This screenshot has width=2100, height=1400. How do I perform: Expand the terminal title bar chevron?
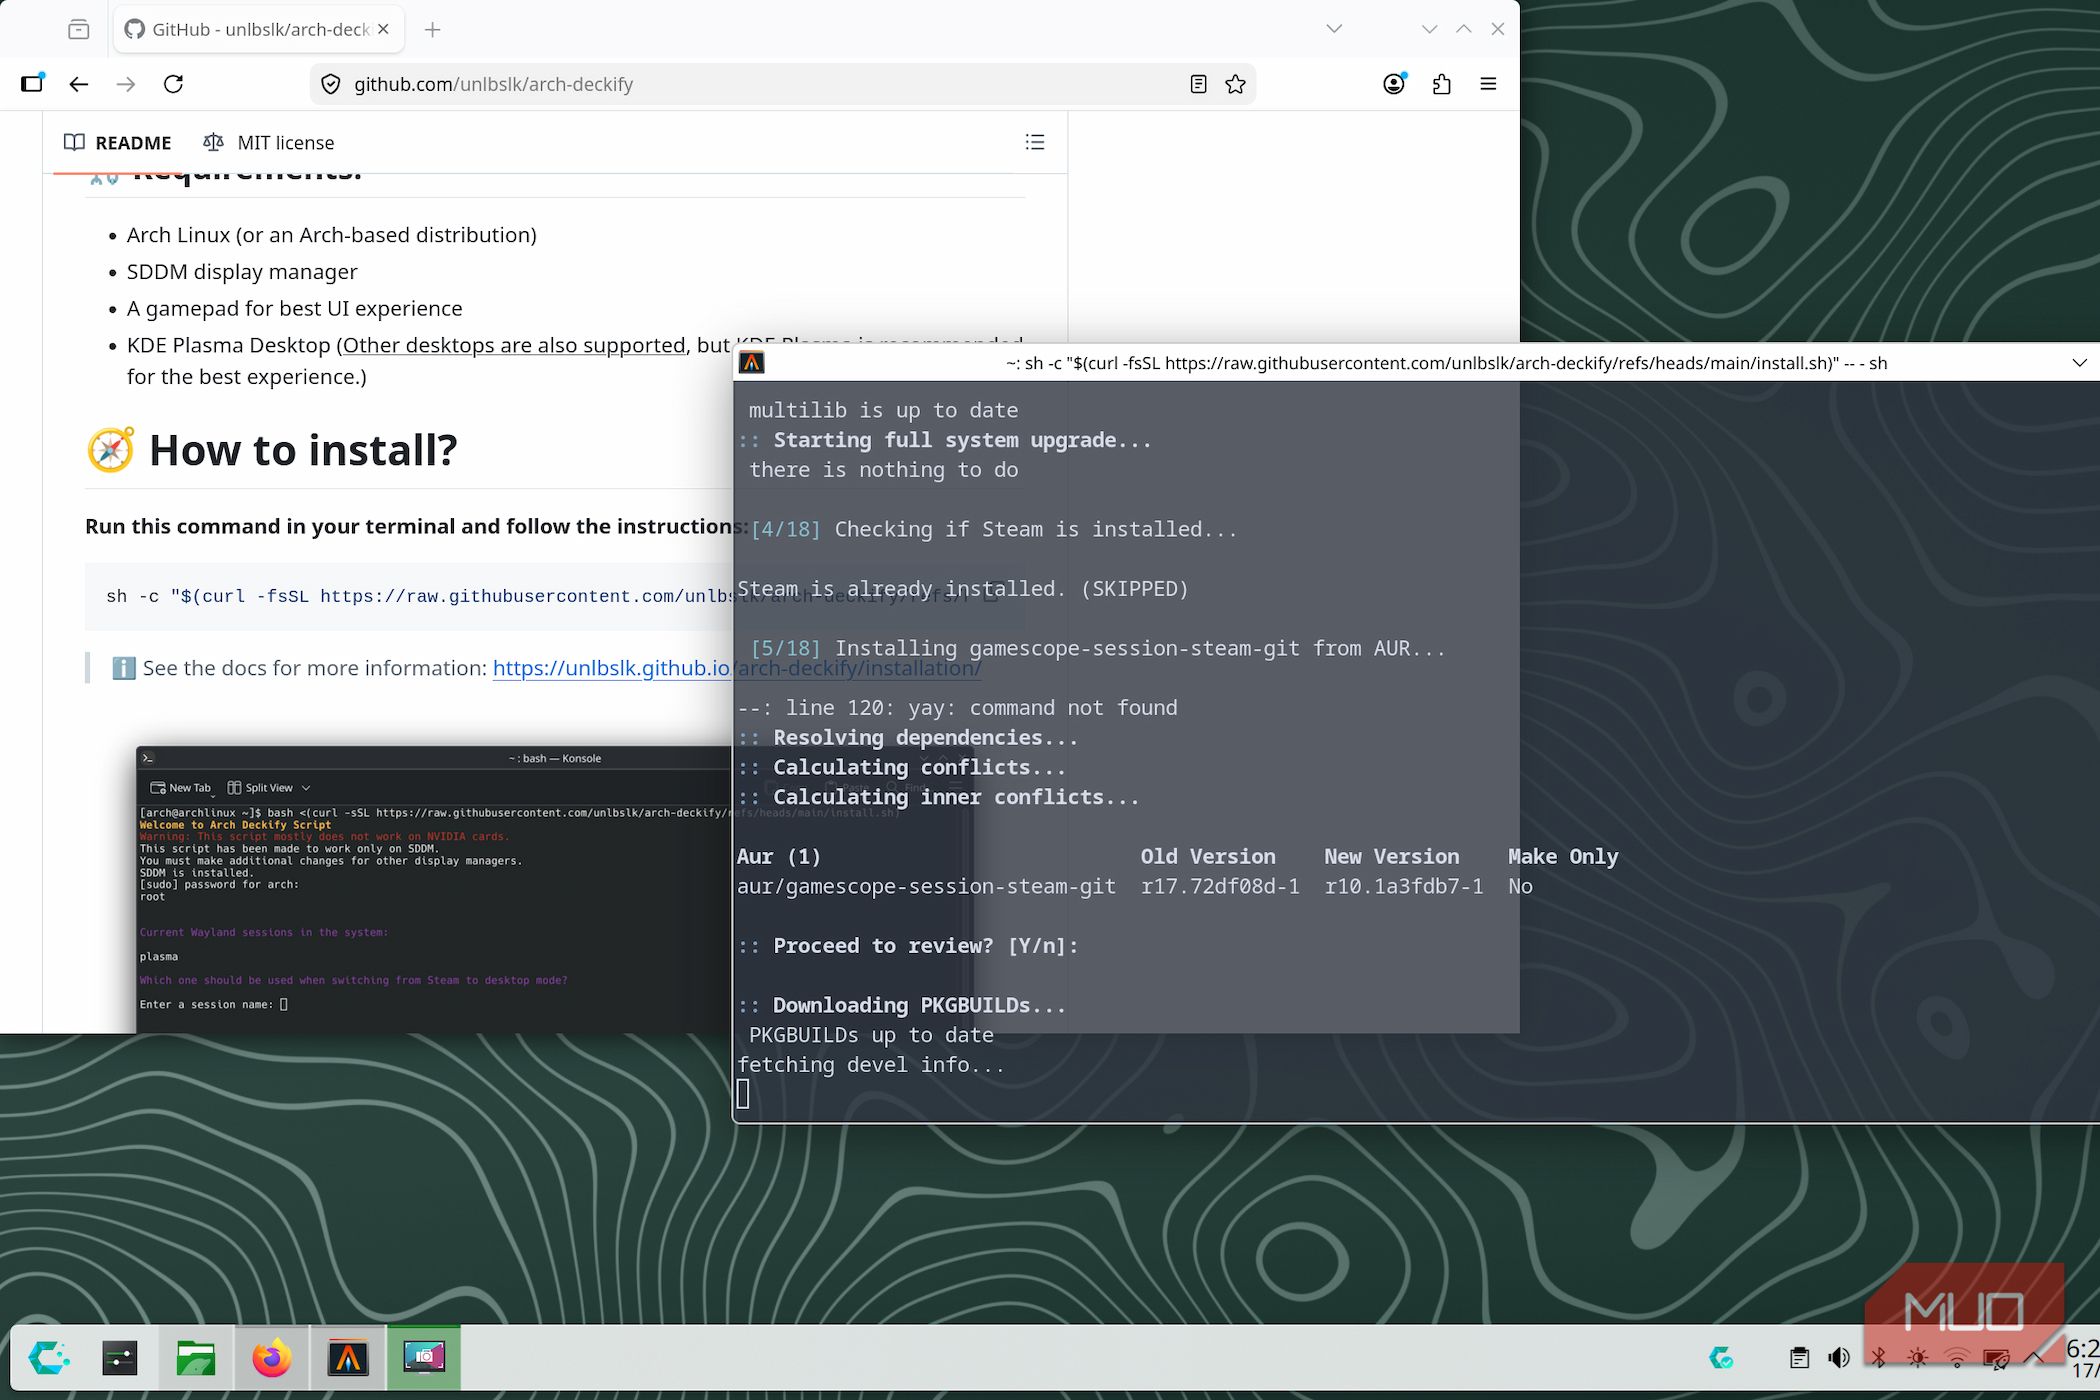point(2079,363)
